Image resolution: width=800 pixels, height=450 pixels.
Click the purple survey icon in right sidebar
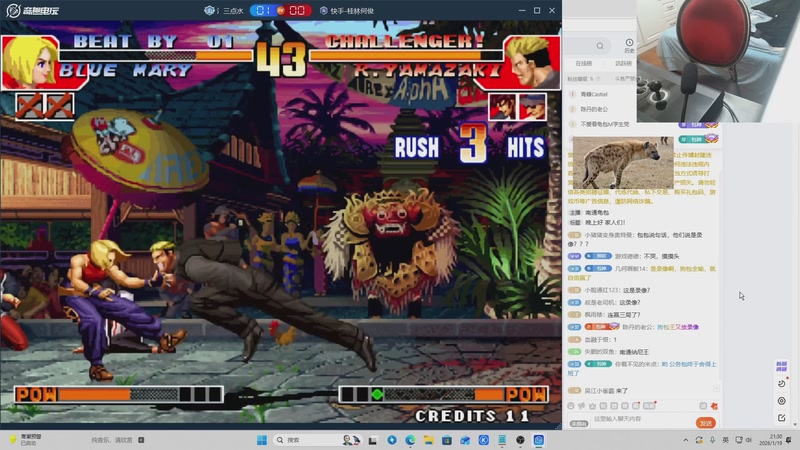(781, 366)
